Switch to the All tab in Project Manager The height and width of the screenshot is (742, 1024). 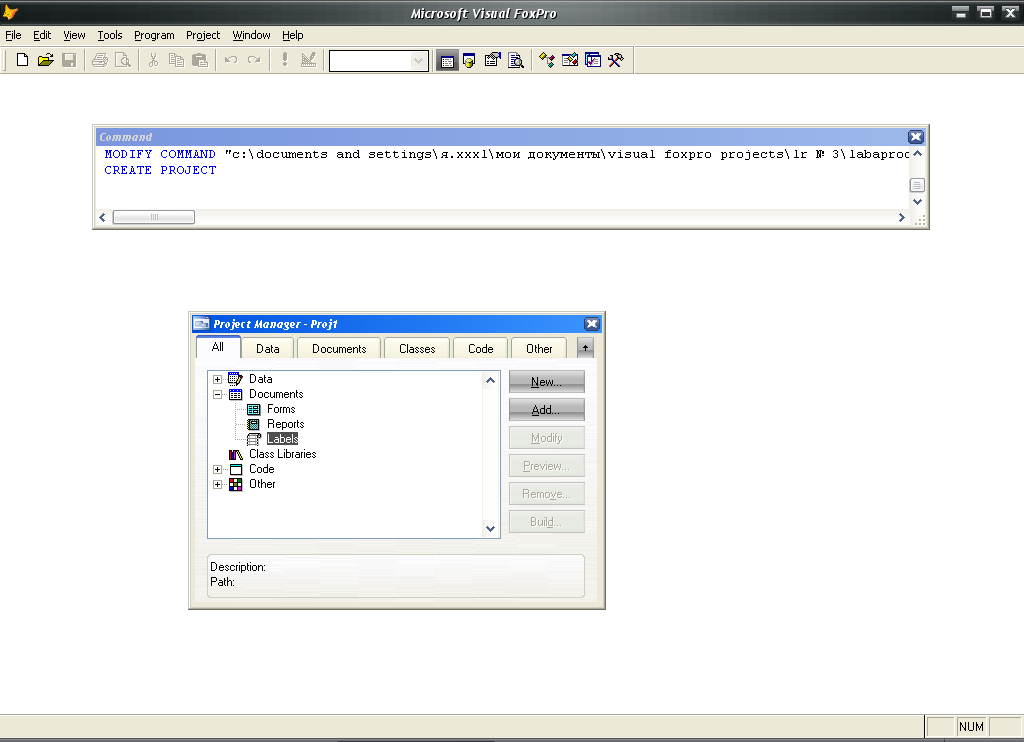coord(218,347)
